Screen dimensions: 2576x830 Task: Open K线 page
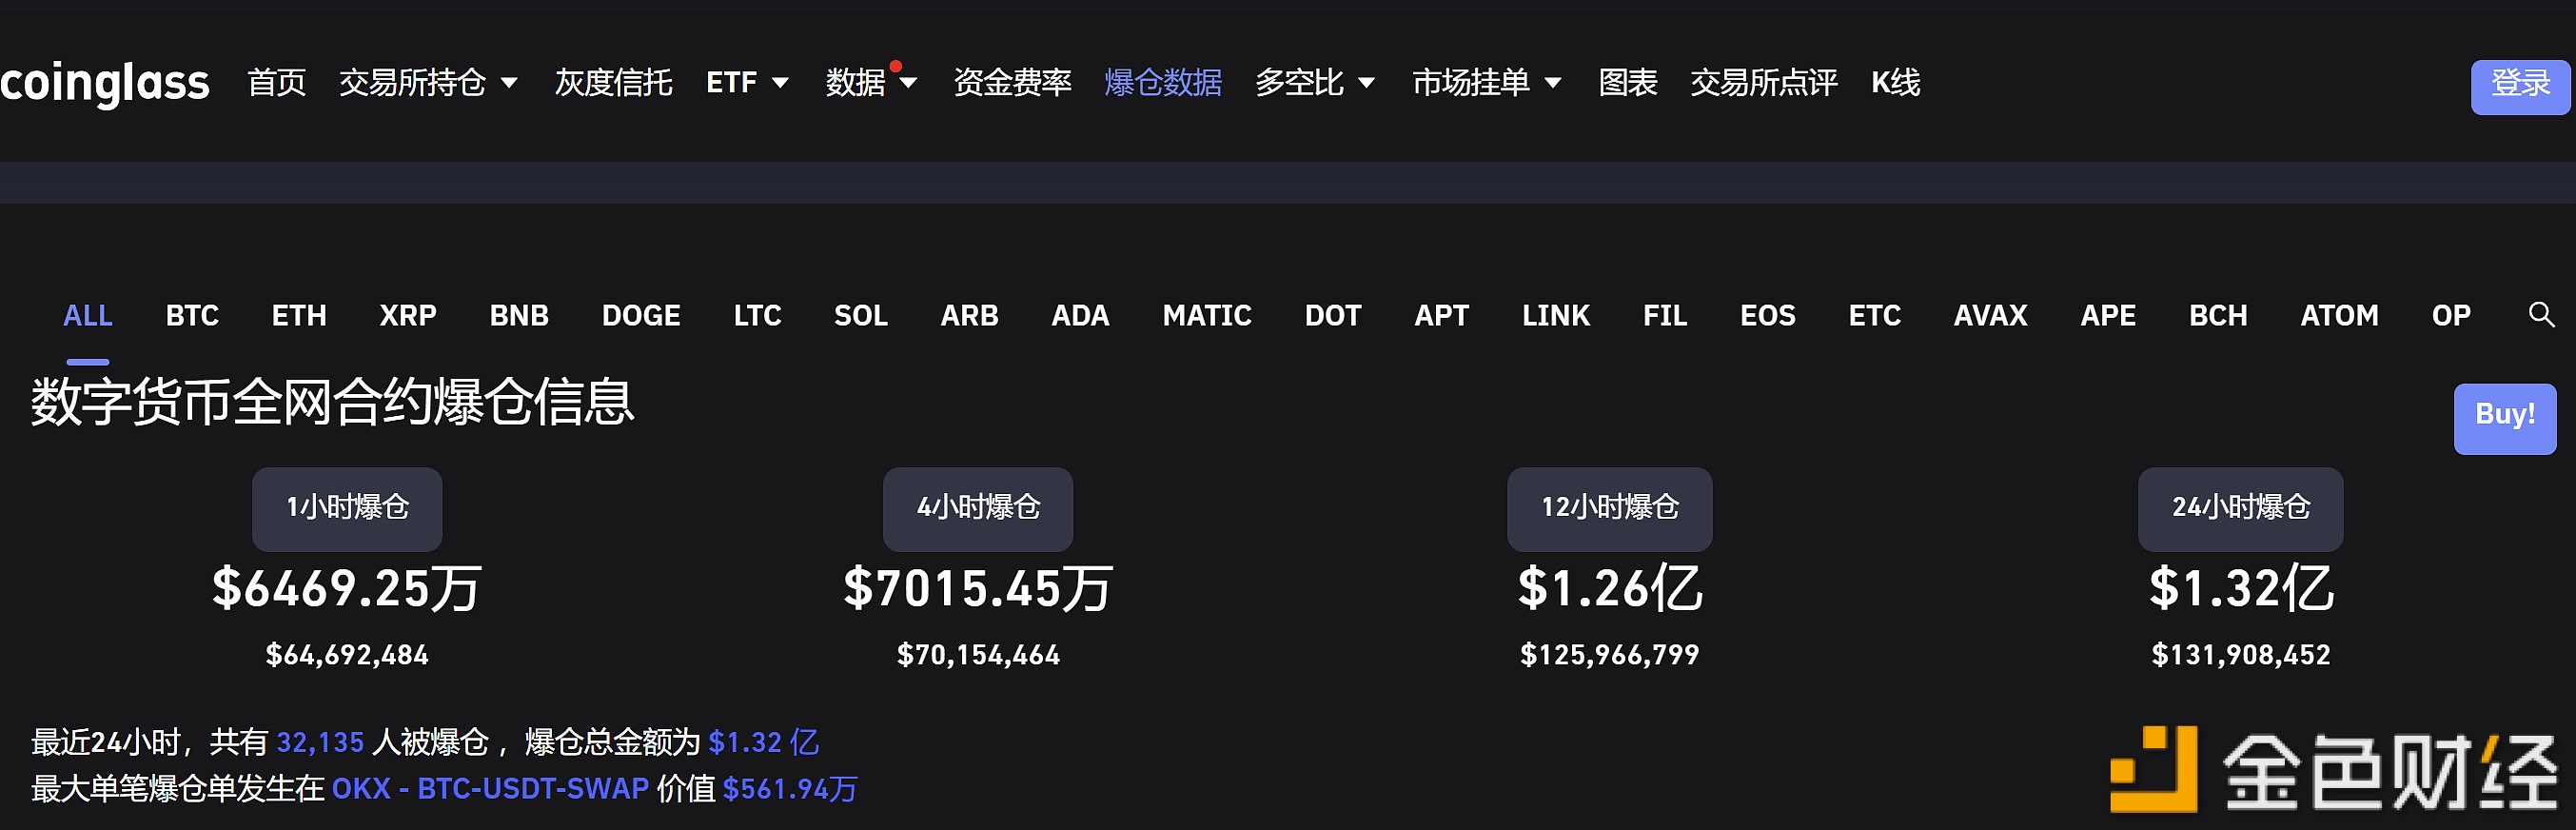(1896, 83)
